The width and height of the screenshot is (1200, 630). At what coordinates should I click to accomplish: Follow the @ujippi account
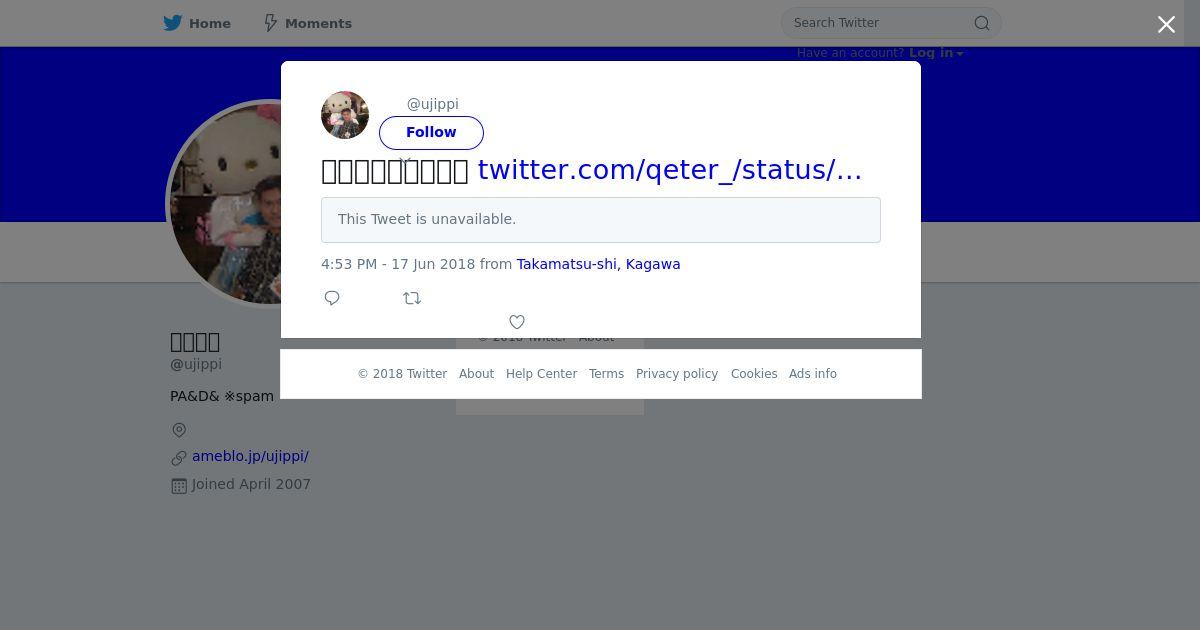431,132
